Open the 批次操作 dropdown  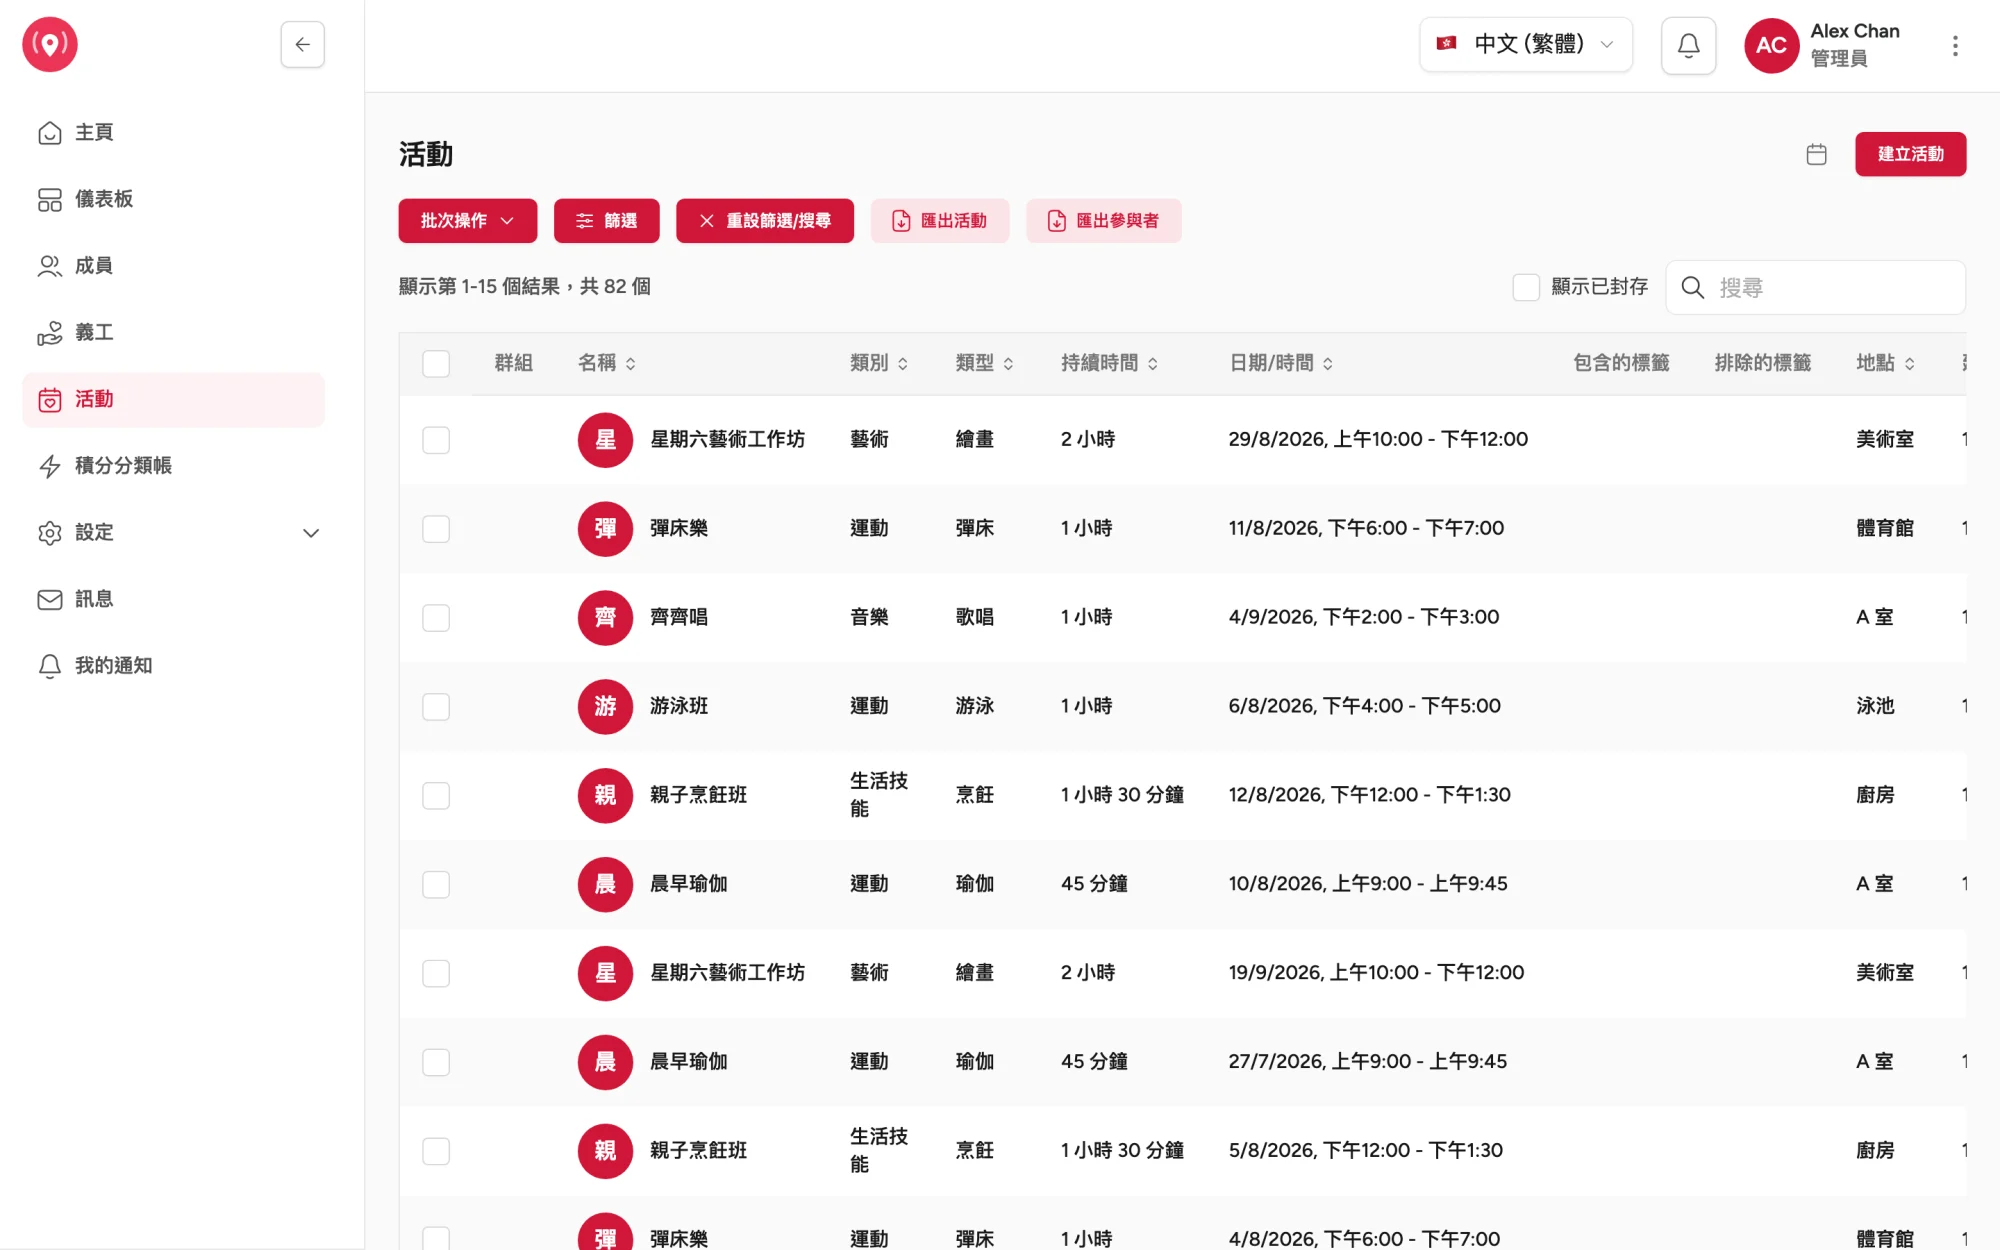pyautogui.click(x=468, y=221)
